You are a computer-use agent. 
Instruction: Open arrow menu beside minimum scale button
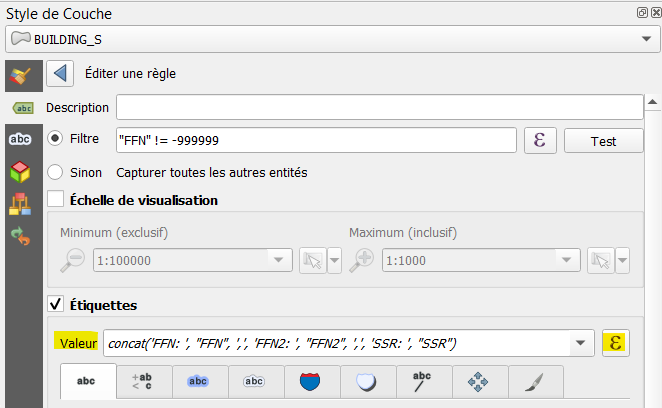click(334, 261)
